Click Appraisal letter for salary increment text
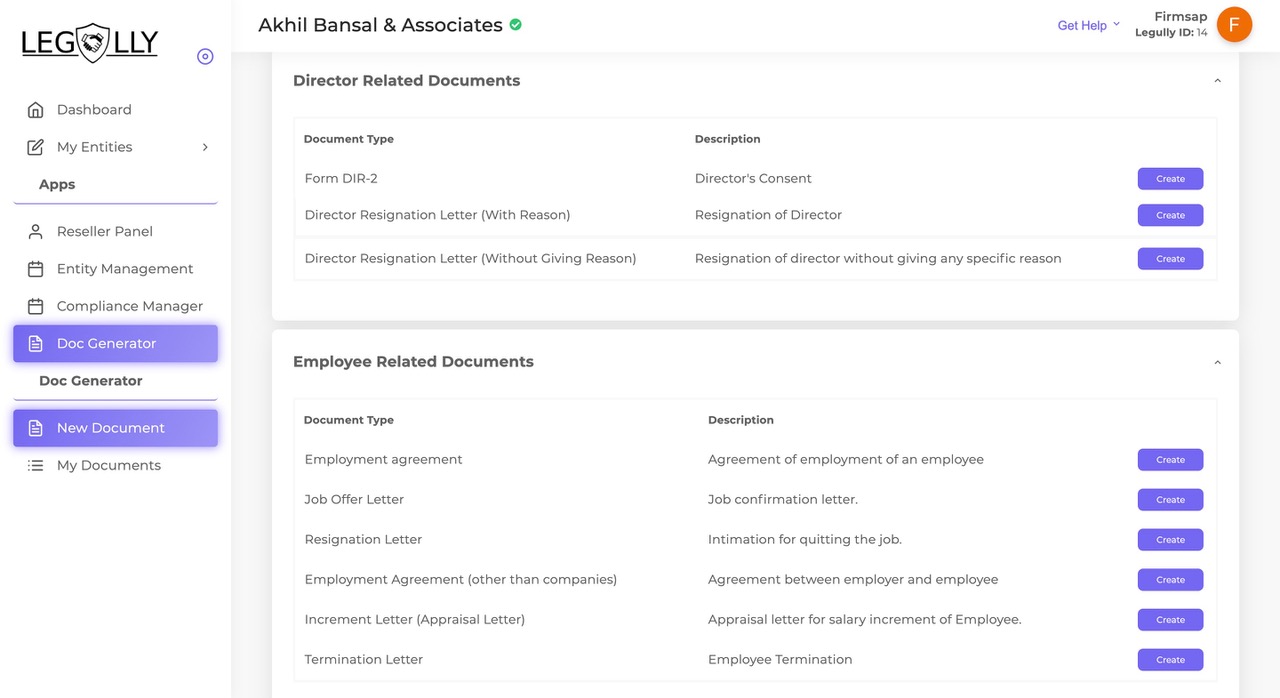 click(865, 620)
